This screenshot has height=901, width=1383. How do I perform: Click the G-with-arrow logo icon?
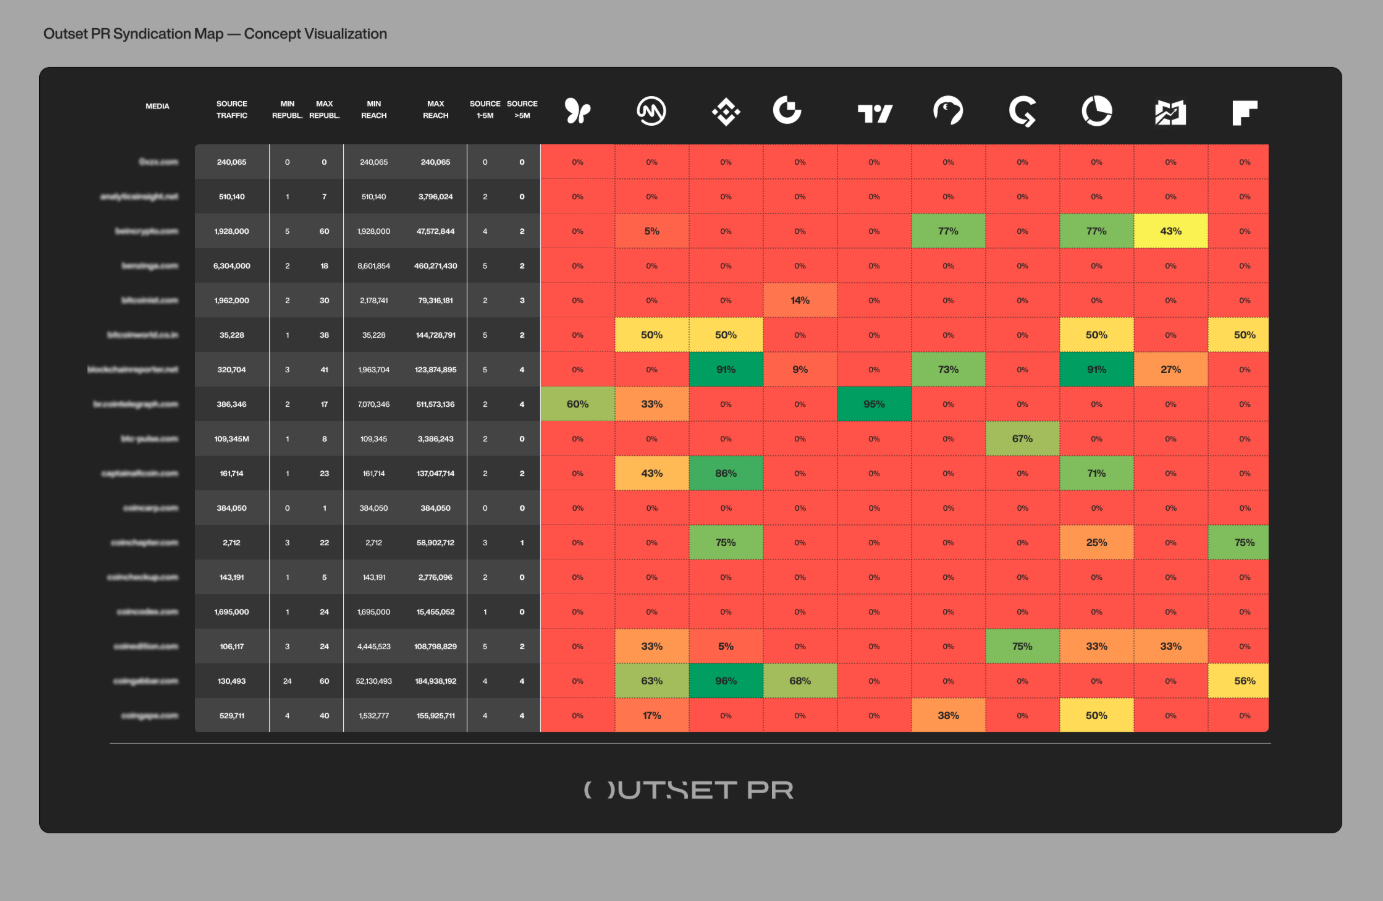1022,111
